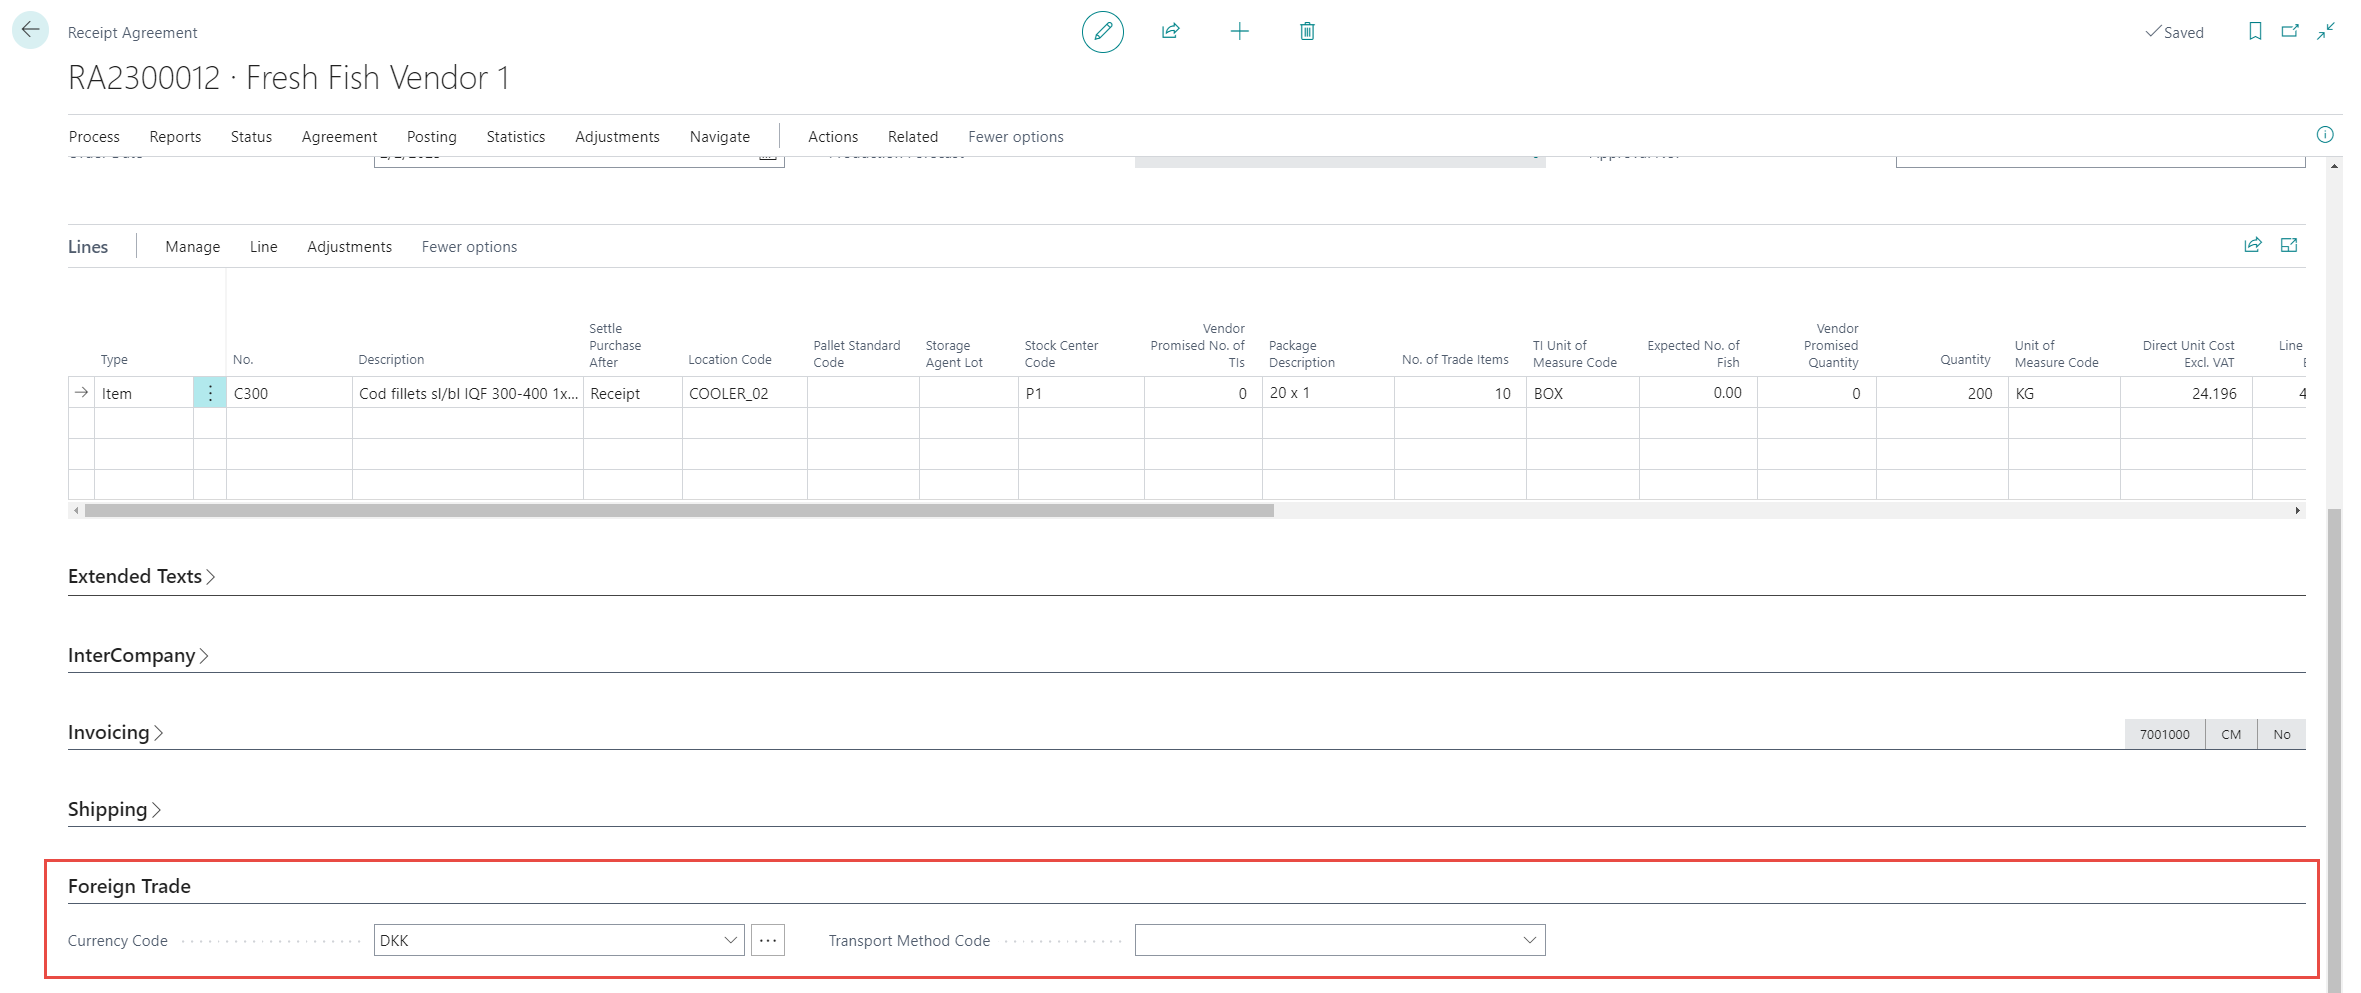The height and width of the screenshot is (993, 2361).
Task: Open row options for the C300 line
Action: [210, 394]
